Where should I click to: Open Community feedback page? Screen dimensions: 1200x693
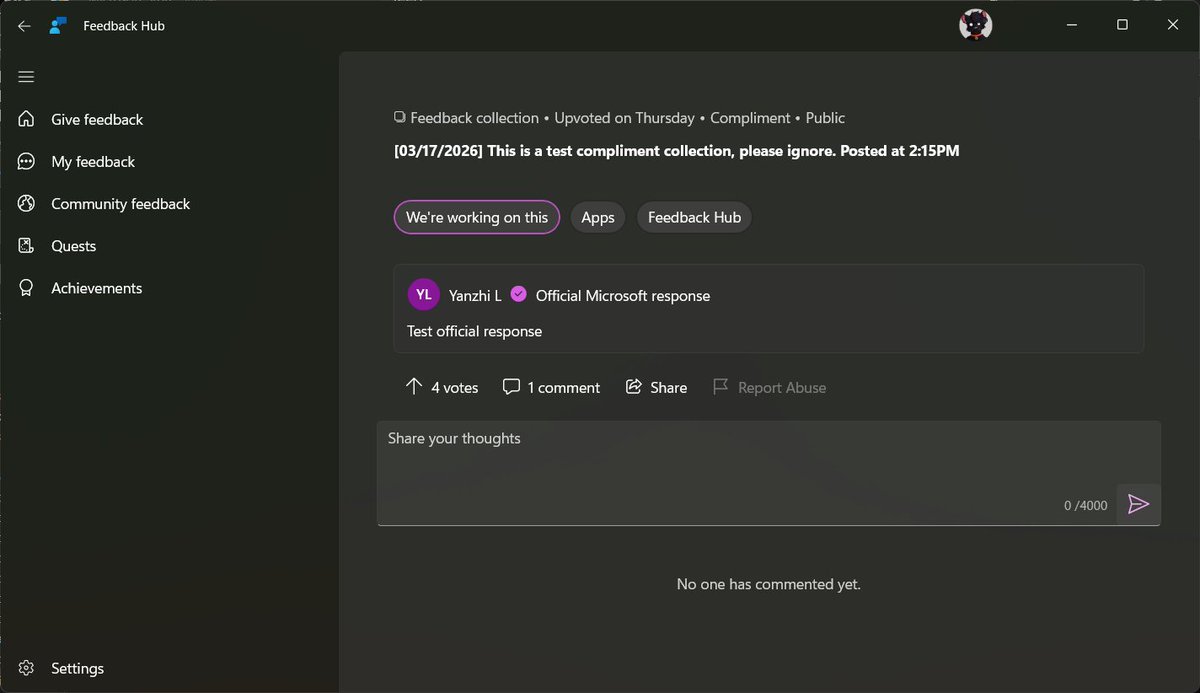pyautogui.click(x=120, y=203)
